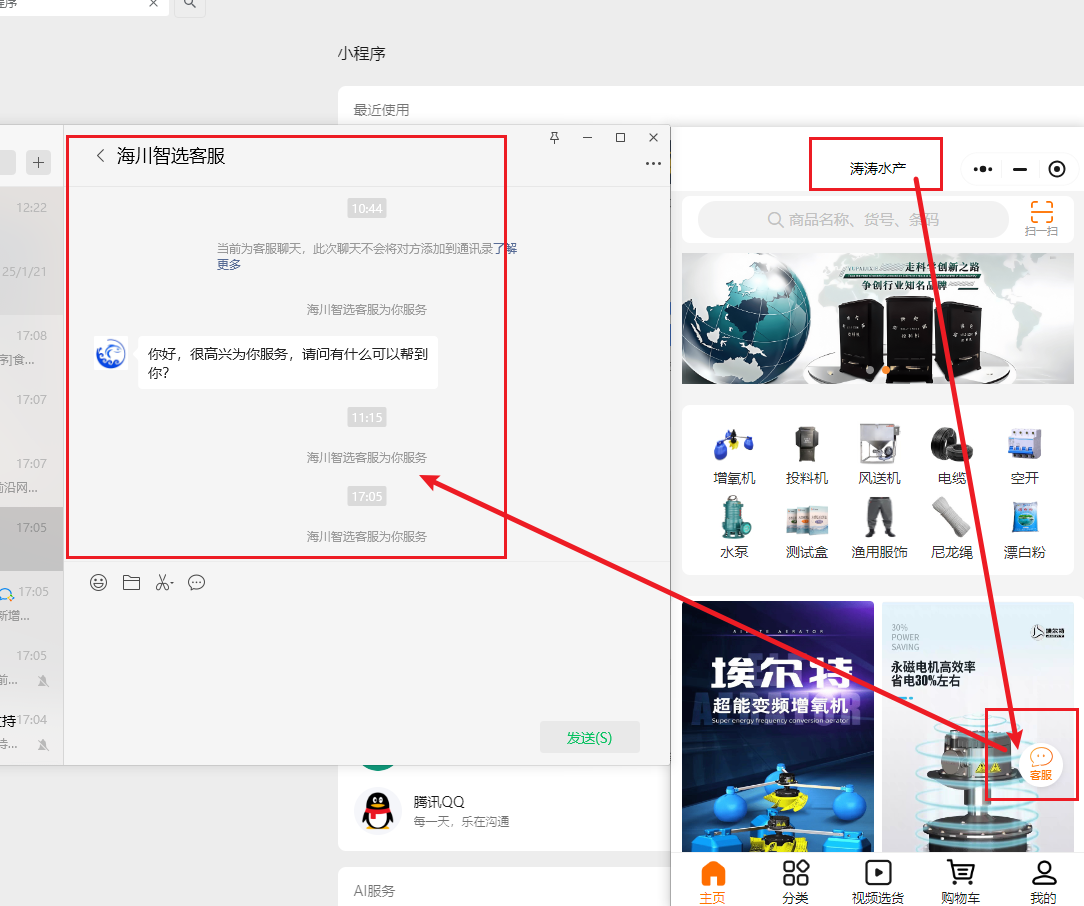Open the 渔用服饰 category

click(879, 529)
